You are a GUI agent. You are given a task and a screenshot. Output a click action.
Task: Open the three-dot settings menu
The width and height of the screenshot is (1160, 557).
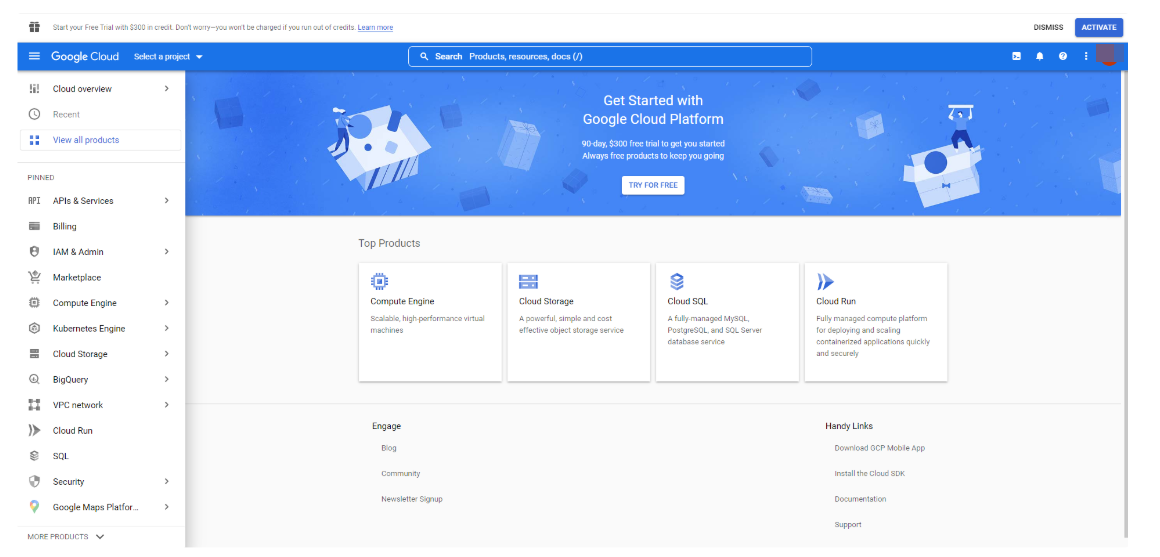pos(1085,56)
